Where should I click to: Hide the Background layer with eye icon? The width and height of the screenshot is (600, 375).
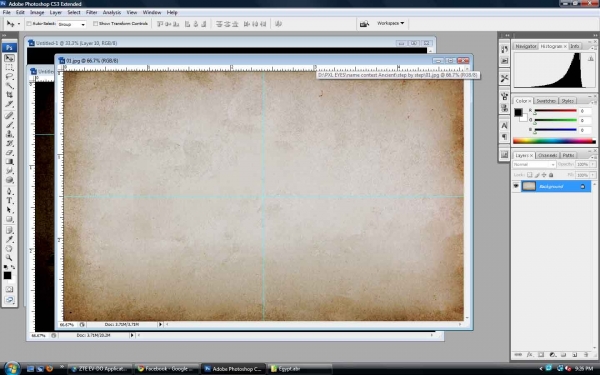click(x=516, y=186)
